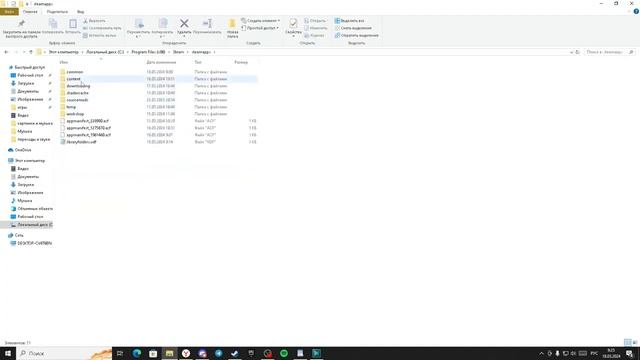640x360 pixels.
Task: Switch to large icons view toggle
Action: [x=635, y=342]
